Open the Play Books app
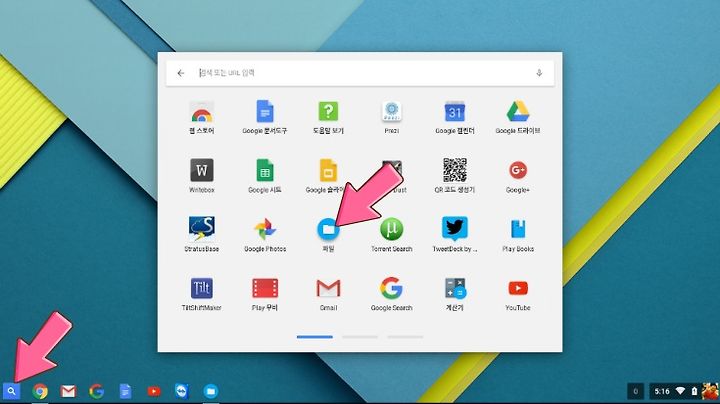The height and width of the screenshot is (404, 720). tap(518, 229)
